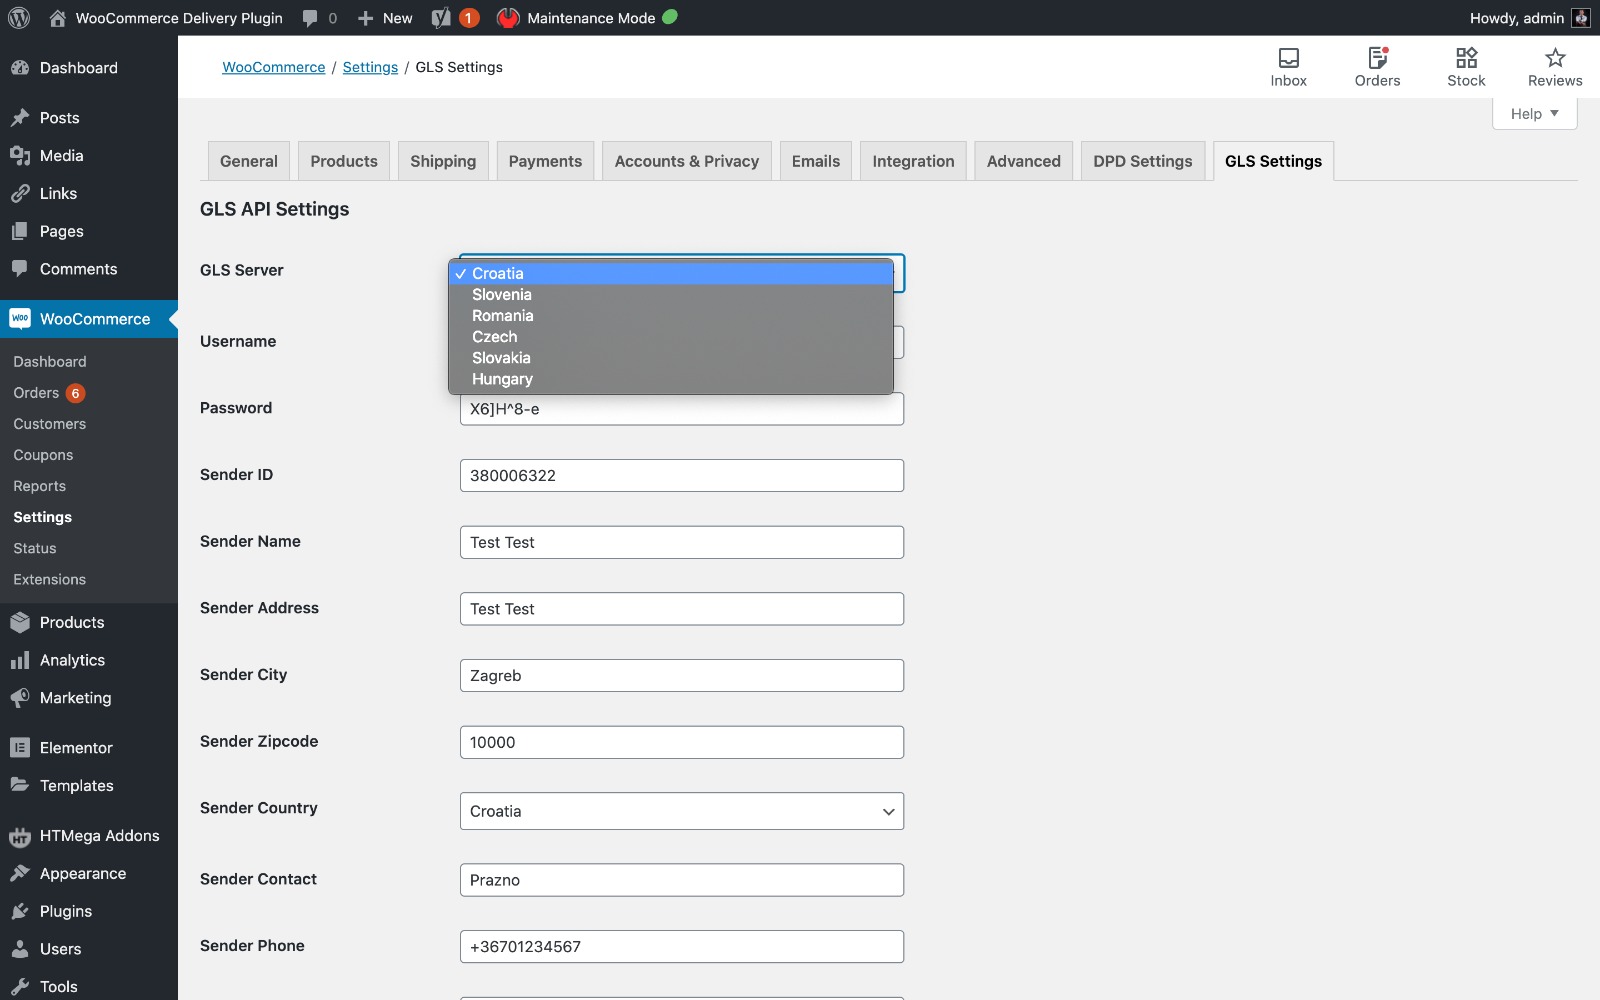Viewport: 1600px width, 1000px height.
Task: Open the Accounts & Privacy tab
Action: coord(687,161)
